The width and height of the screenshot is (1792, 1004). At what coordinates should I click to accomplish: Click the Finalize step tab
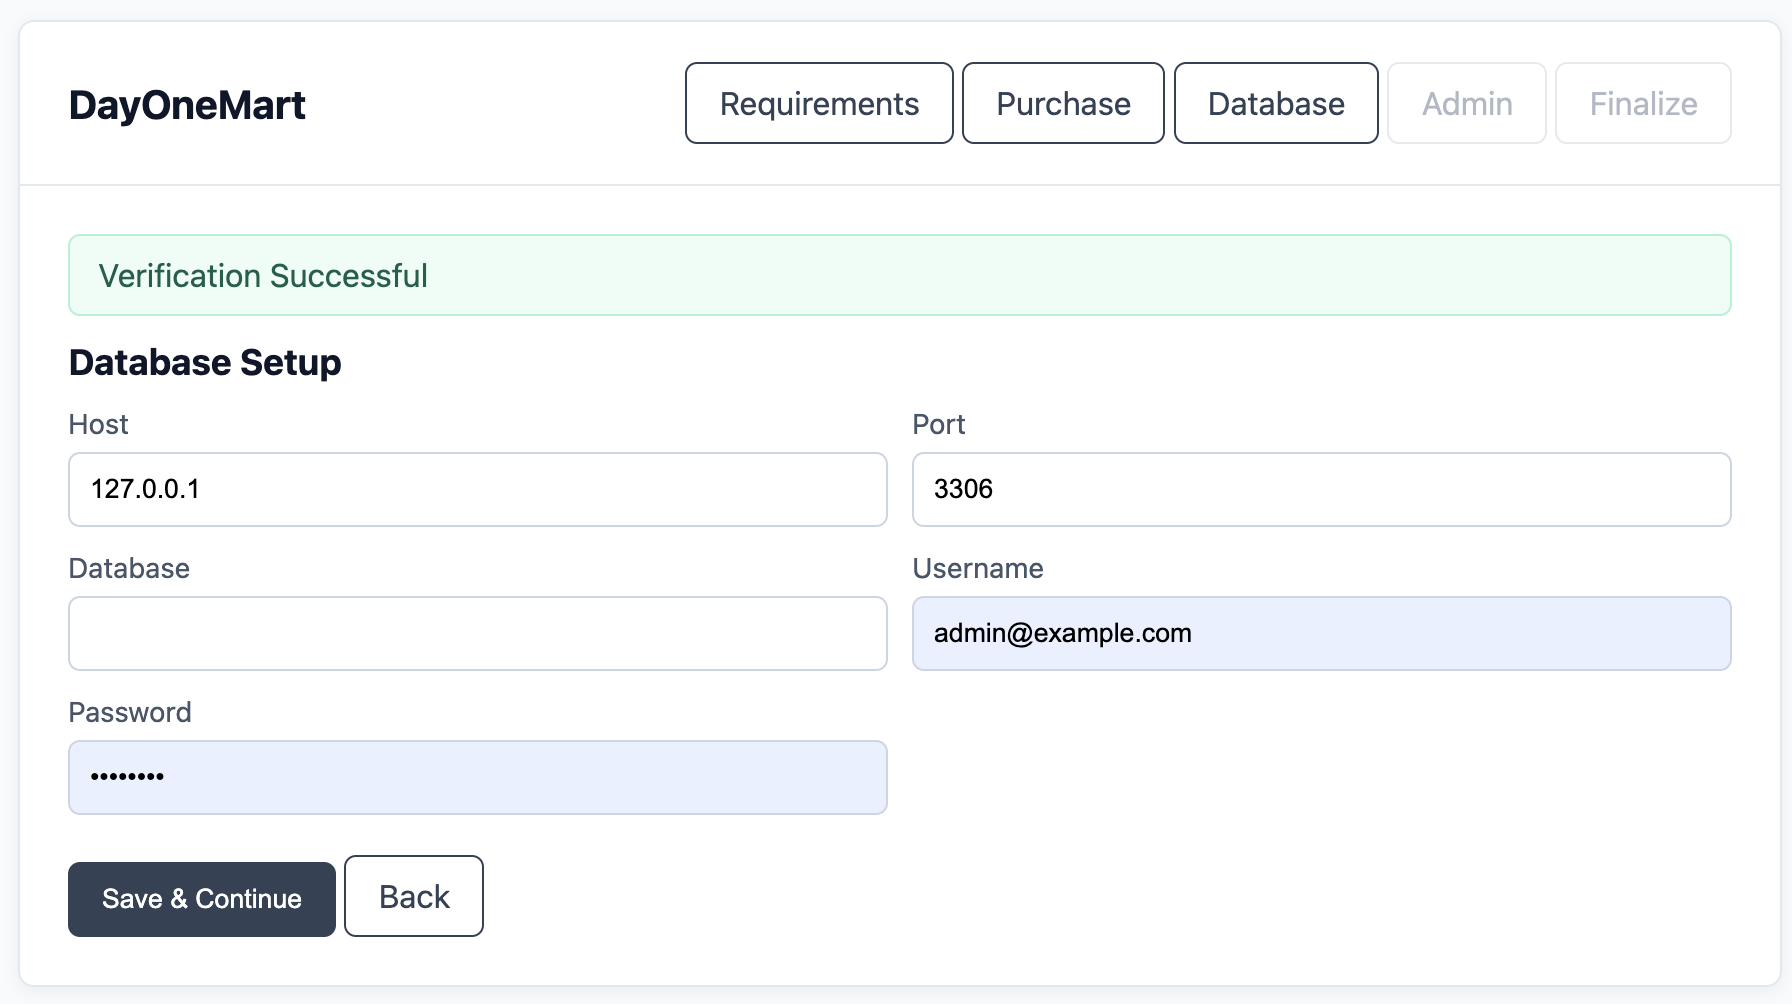pyautogui.click(x=1643, y=103)
